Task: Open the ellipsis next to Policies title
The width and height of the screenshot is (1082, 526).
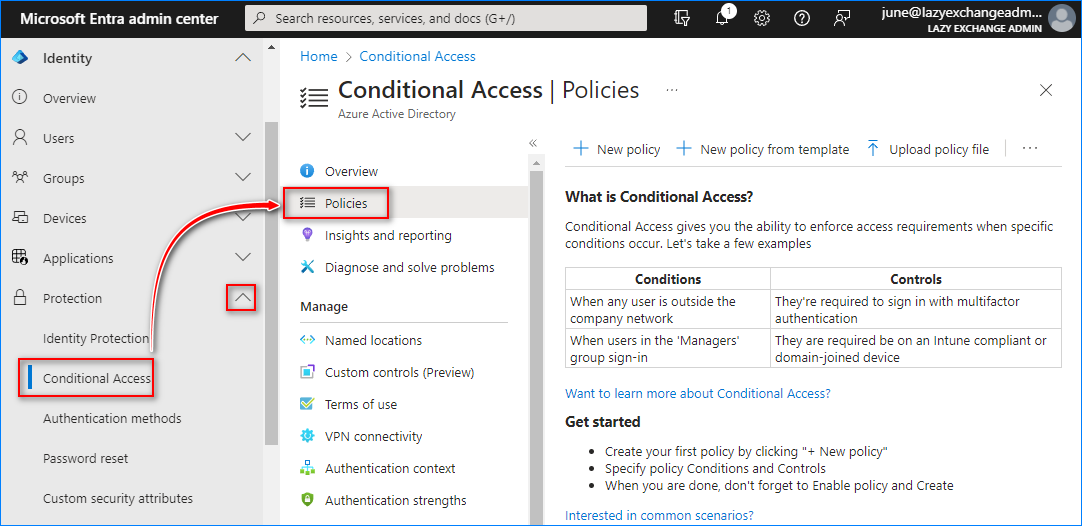Action: (x=672, y=90)
